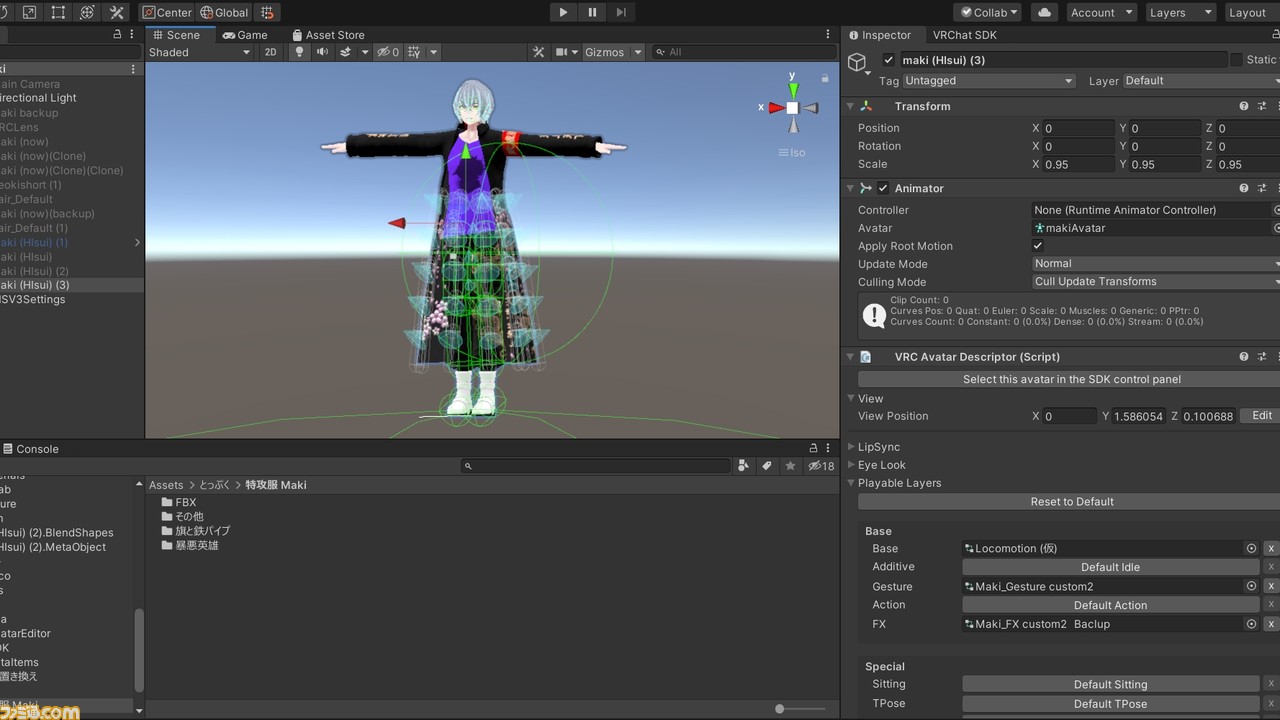Switch to the Game tab
The height and width of the screenshot is (720, 1280).
[244, 35]
